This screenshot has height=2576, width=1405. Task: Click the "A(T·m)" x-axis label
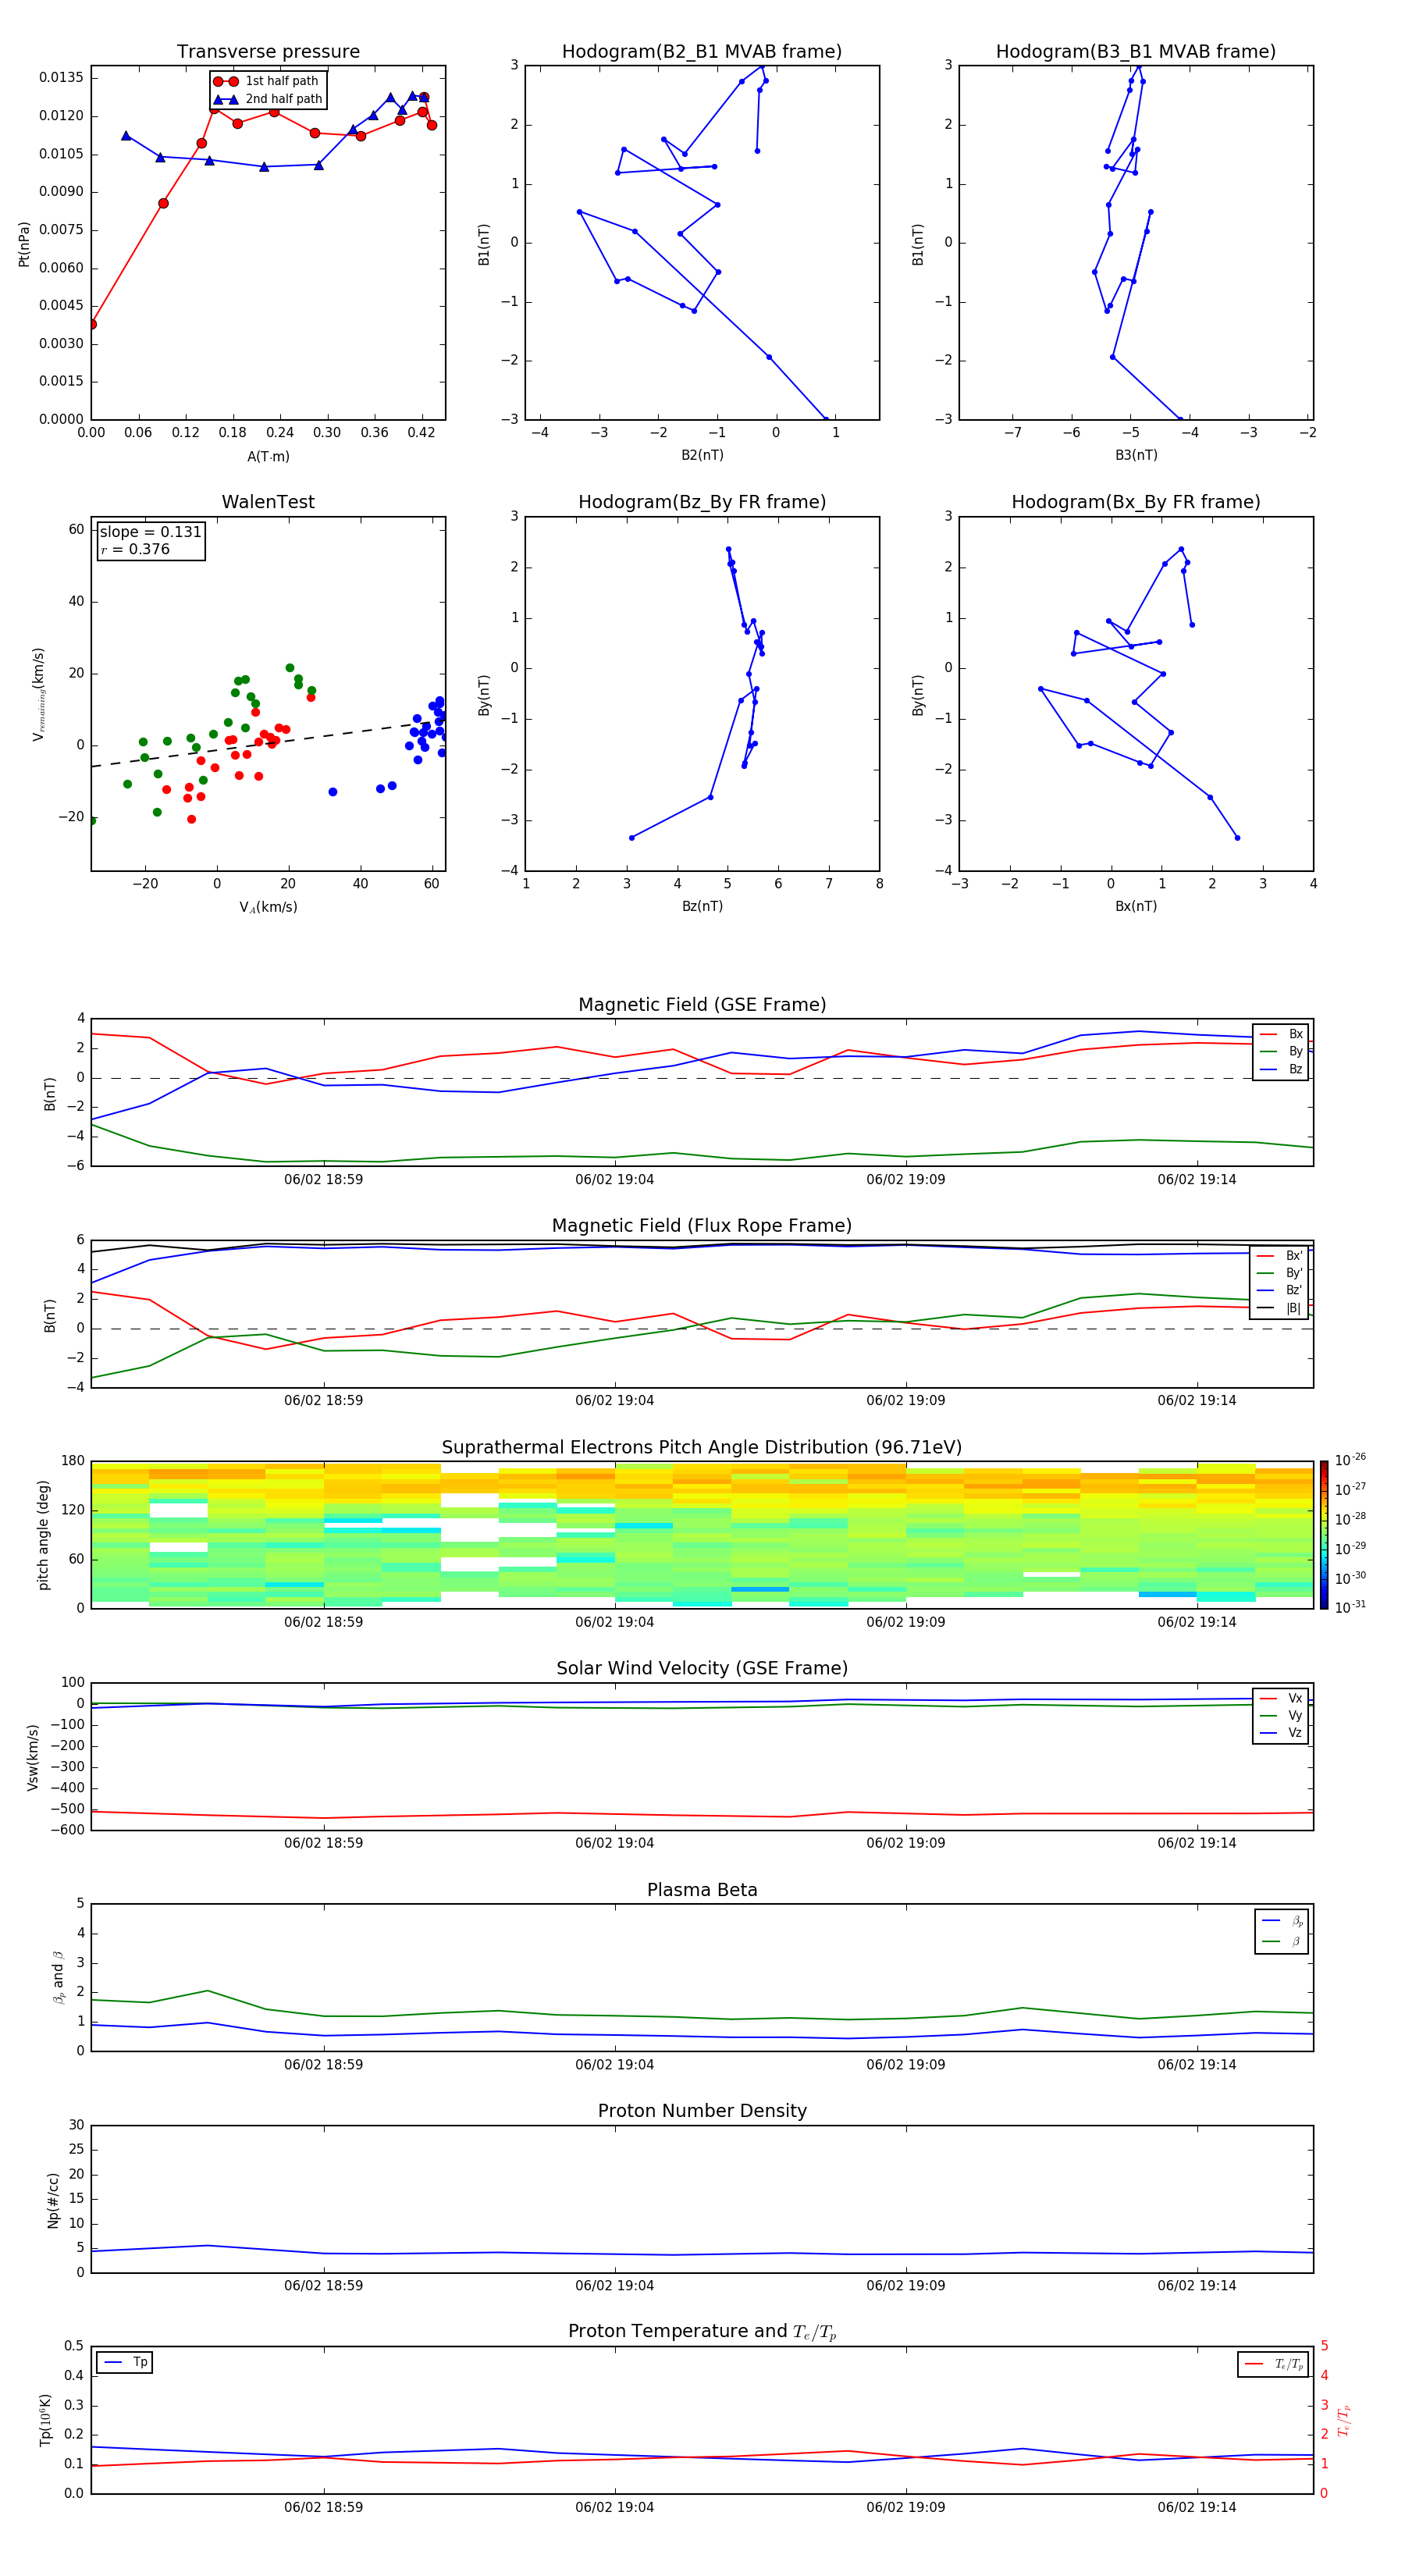point(268,456)
